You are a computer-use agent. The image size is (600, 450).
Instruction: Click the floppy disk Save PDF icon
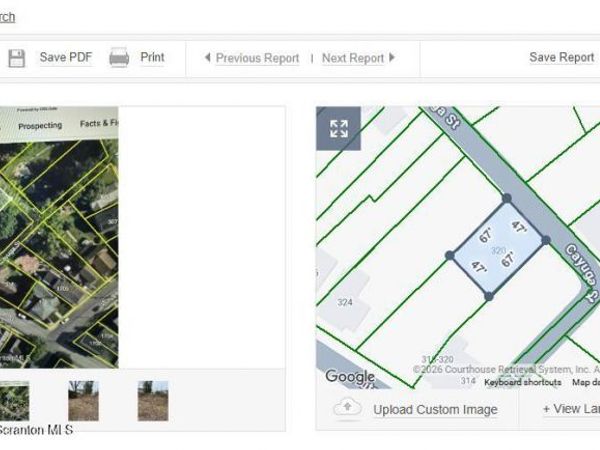tap(16, 58)
